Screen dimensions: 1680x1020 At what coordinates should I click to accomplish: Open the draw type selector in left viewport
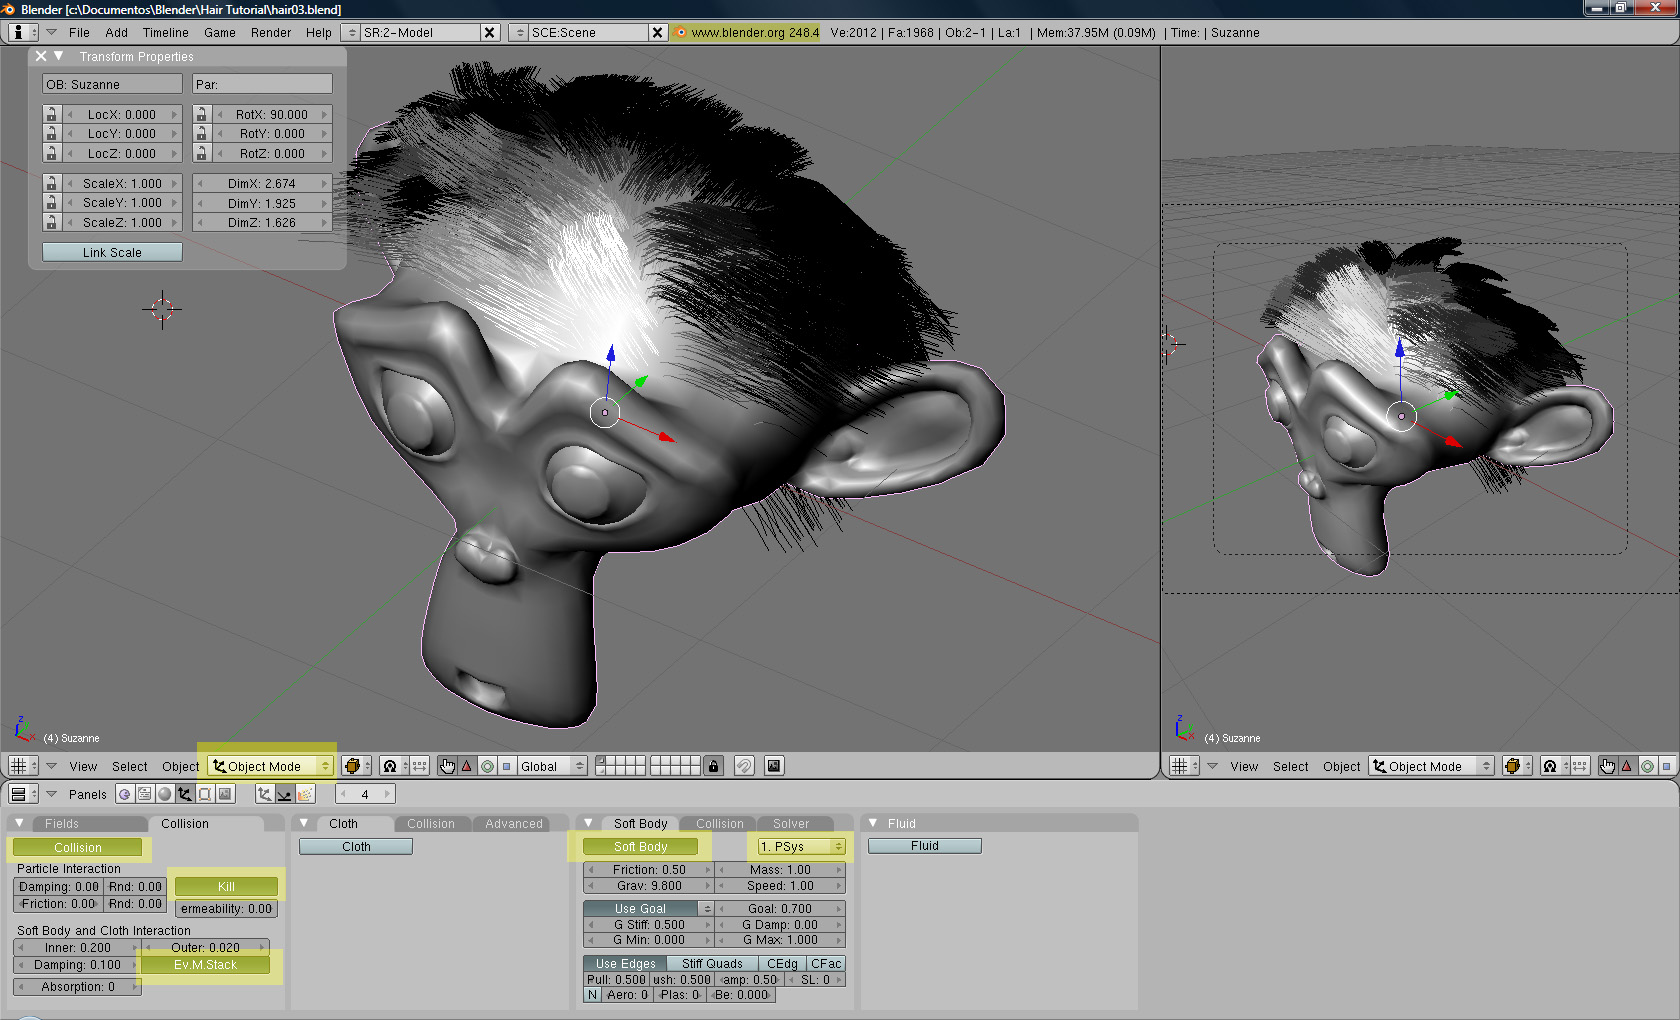(356, 766)
